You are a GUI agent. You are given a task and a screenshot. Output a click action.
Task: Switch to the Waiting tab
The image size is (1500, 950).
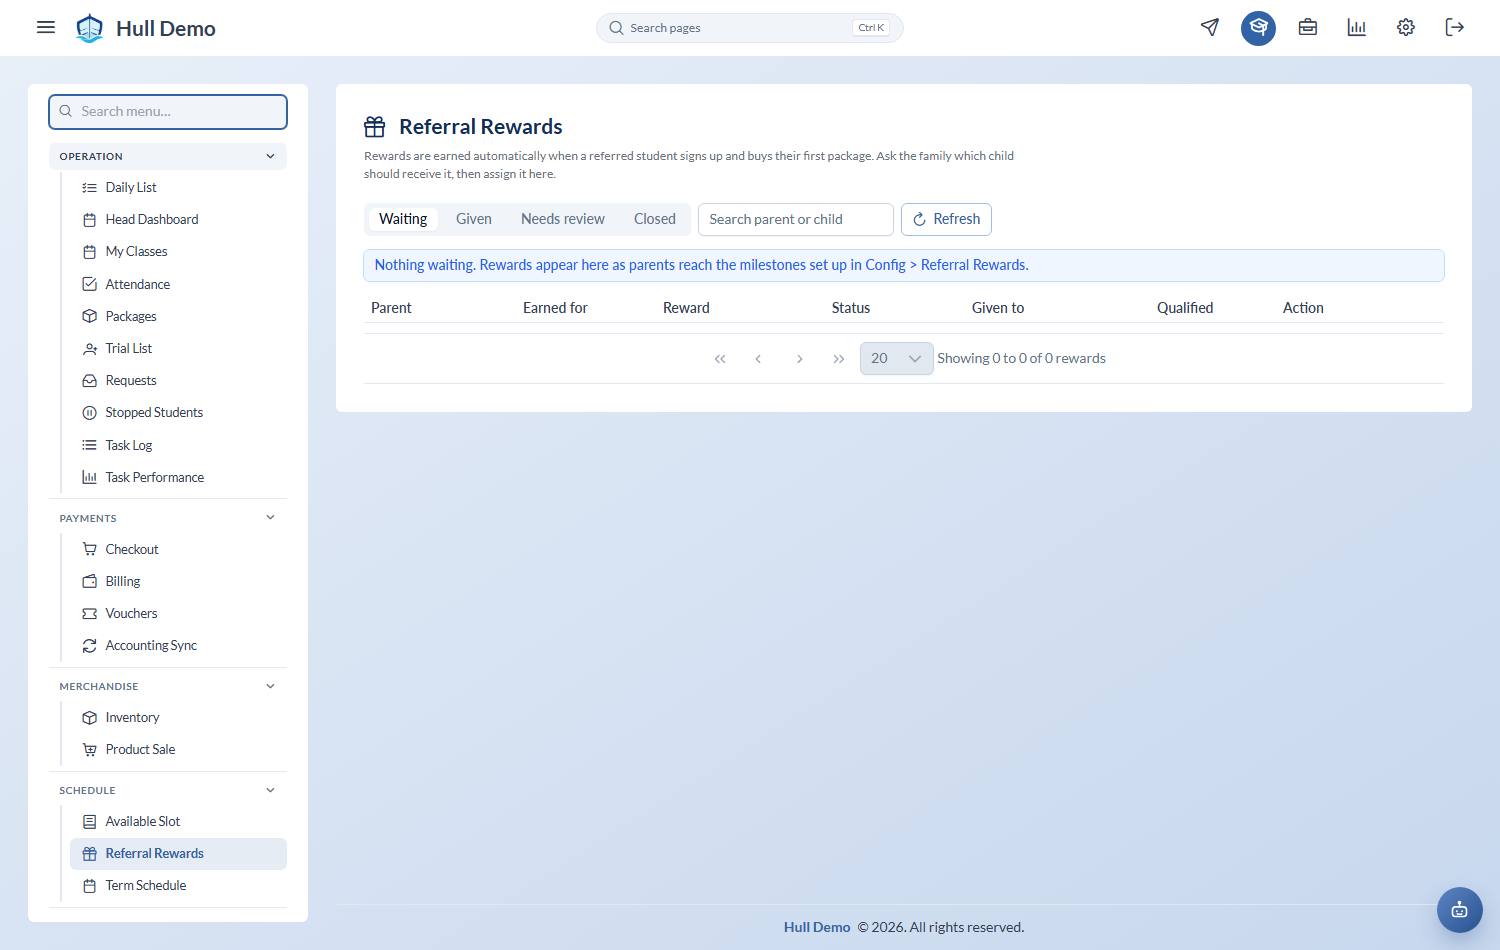(403, 219)
